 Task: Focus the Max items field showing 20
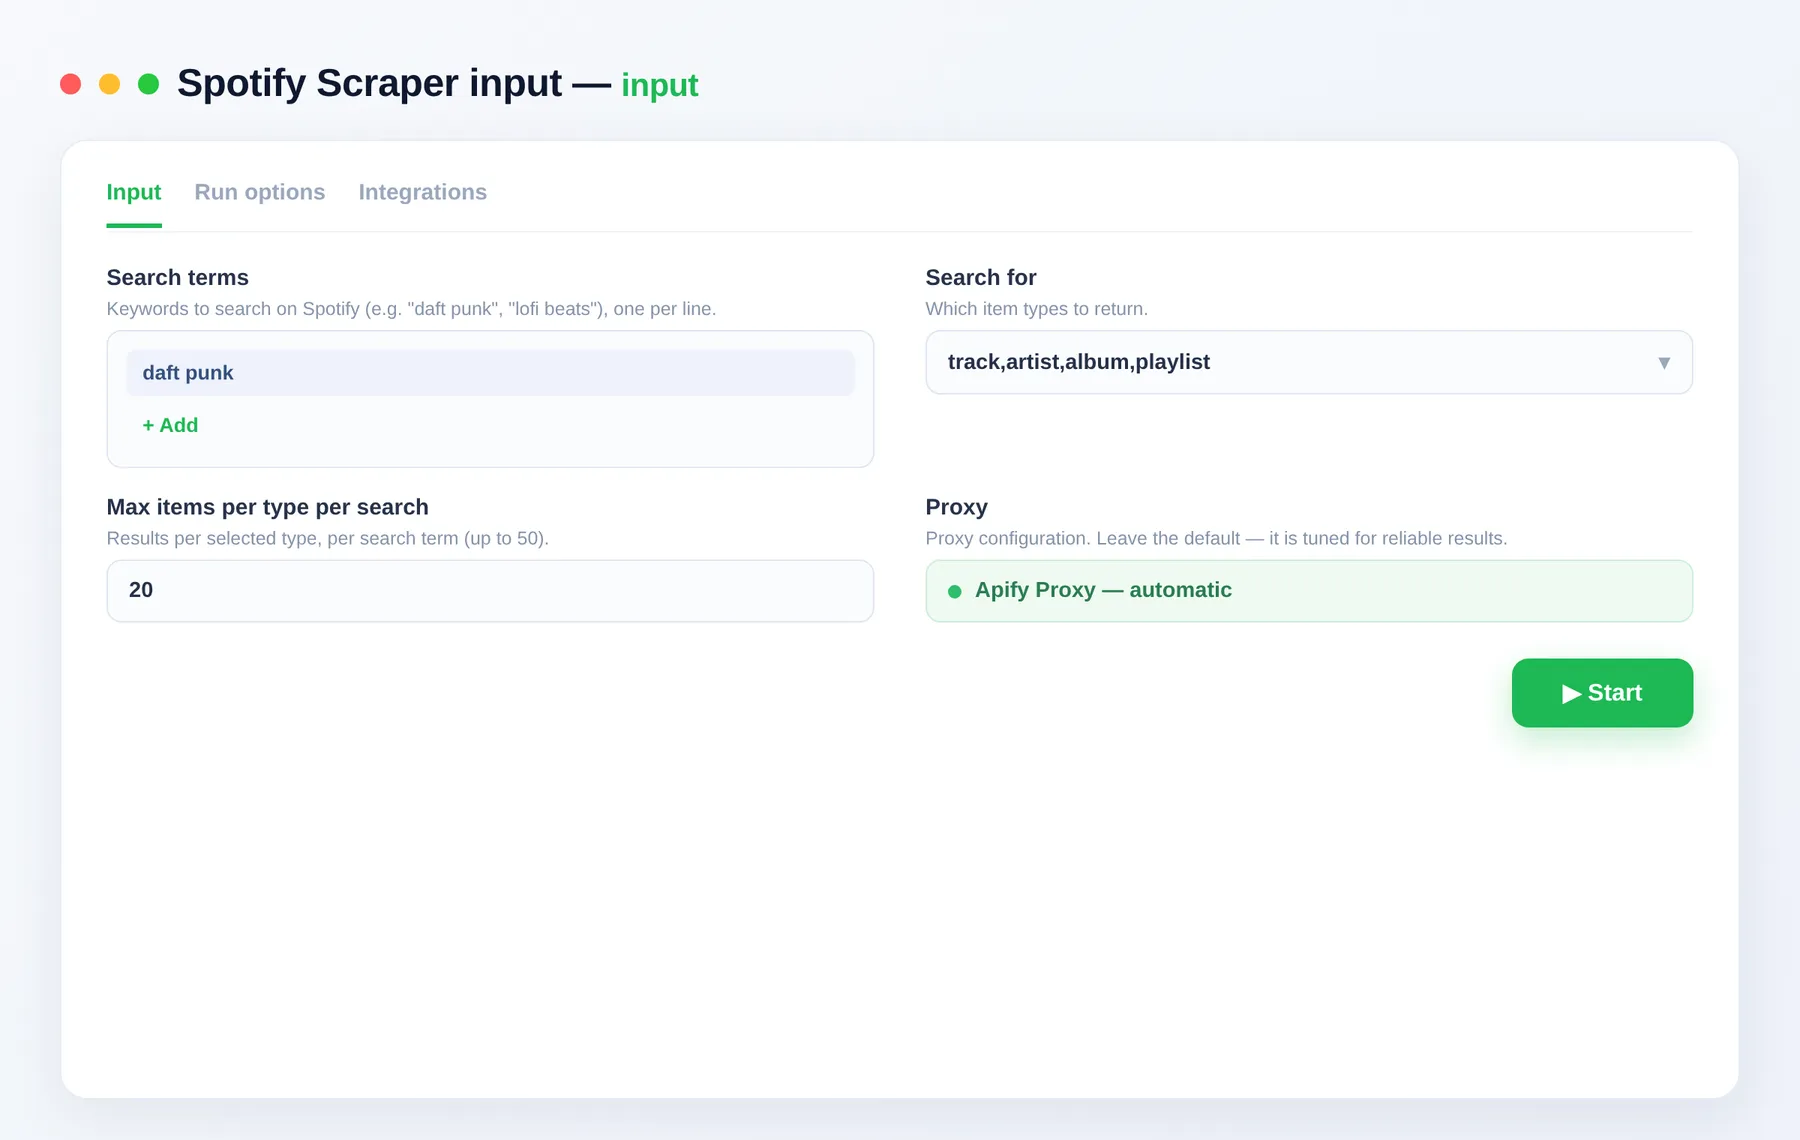tap(490, 591)
